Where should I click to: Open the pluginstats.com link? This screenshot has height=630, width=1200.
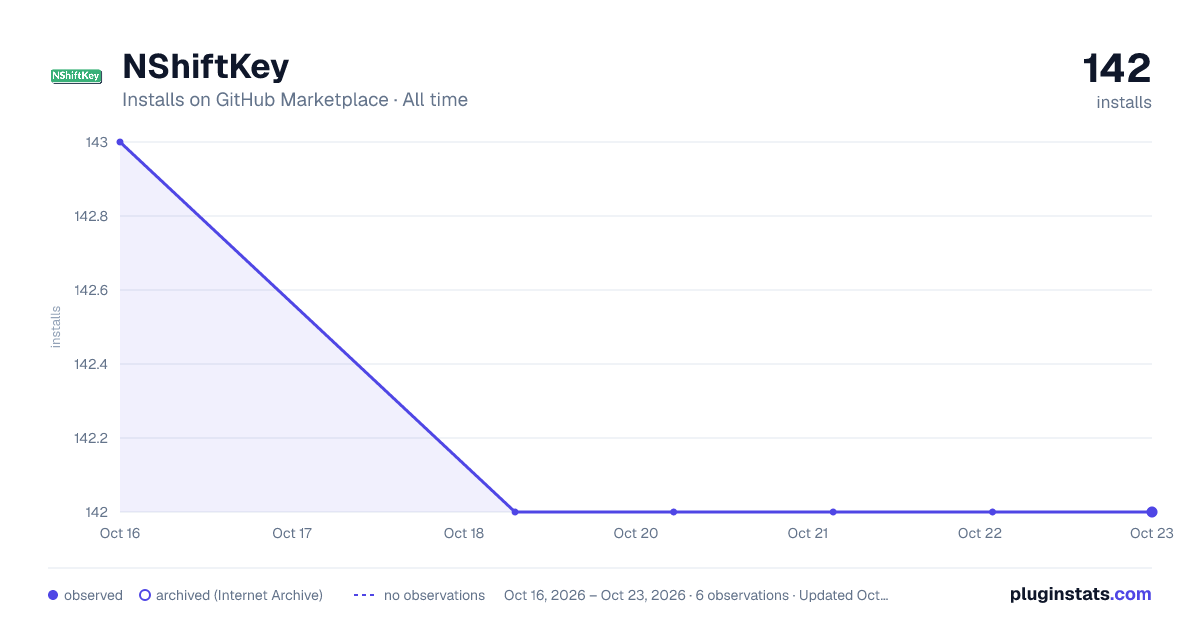(x=1081, y=594)
